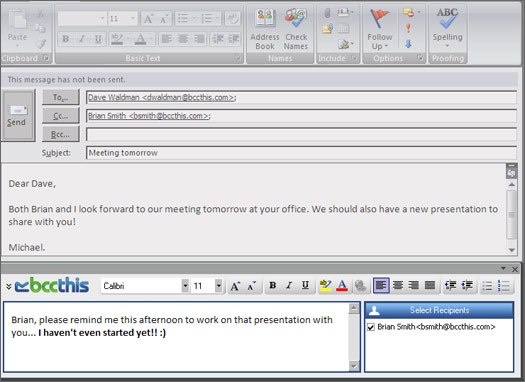
Task: Toggle Underline in the ribbon Basic Text group
Action: (98, 39)
